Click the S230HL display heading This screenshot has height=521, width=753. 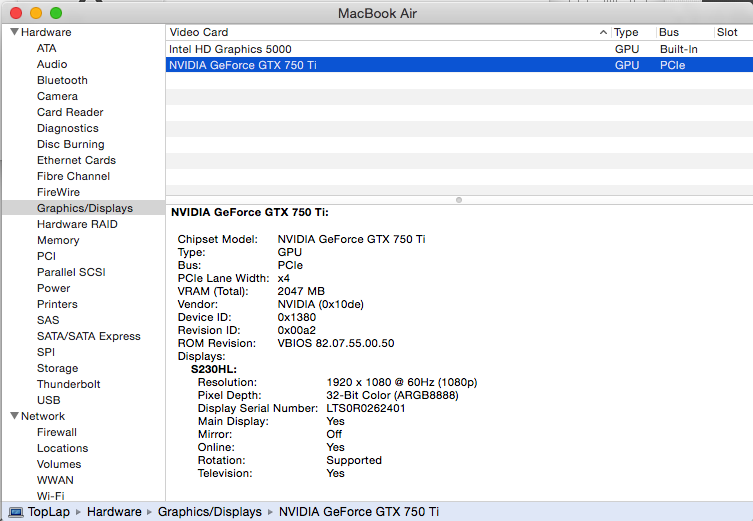click(214, 369)
